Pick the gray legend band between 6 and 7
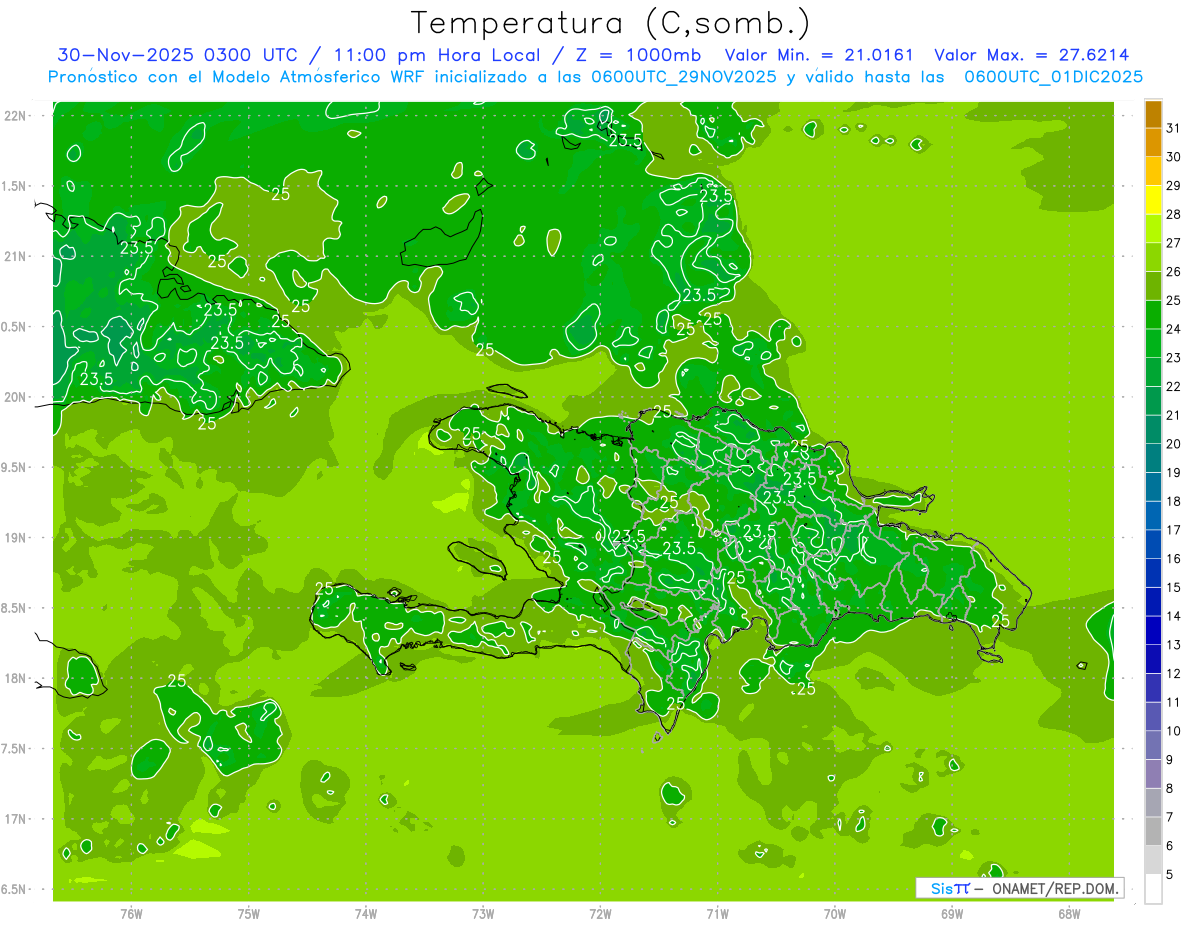This screenshot has width=1200, height=927. tap(1153, 832)
